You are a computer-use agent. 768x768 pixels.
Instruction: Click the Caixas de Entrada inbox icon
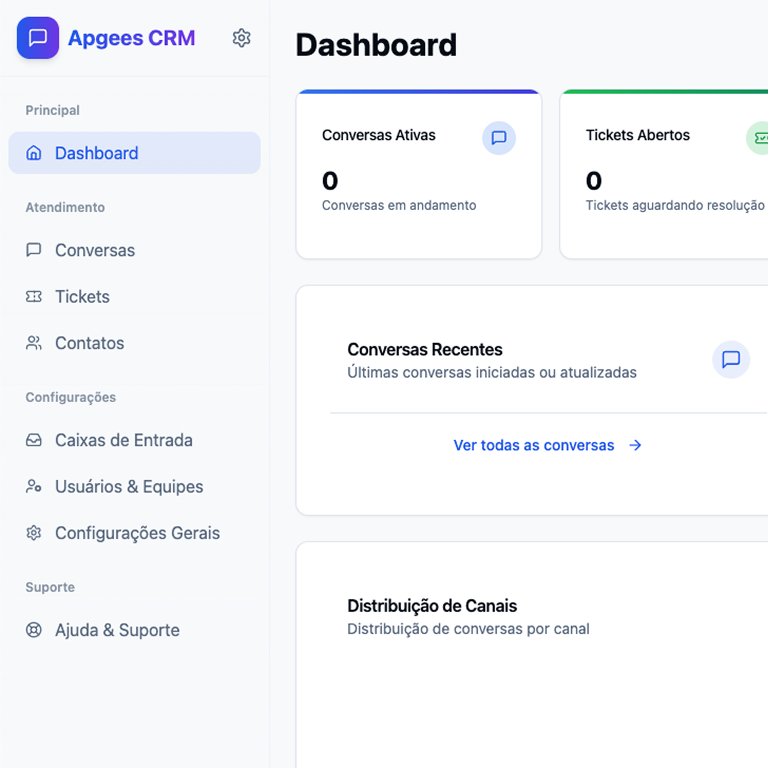pos(33,440)
